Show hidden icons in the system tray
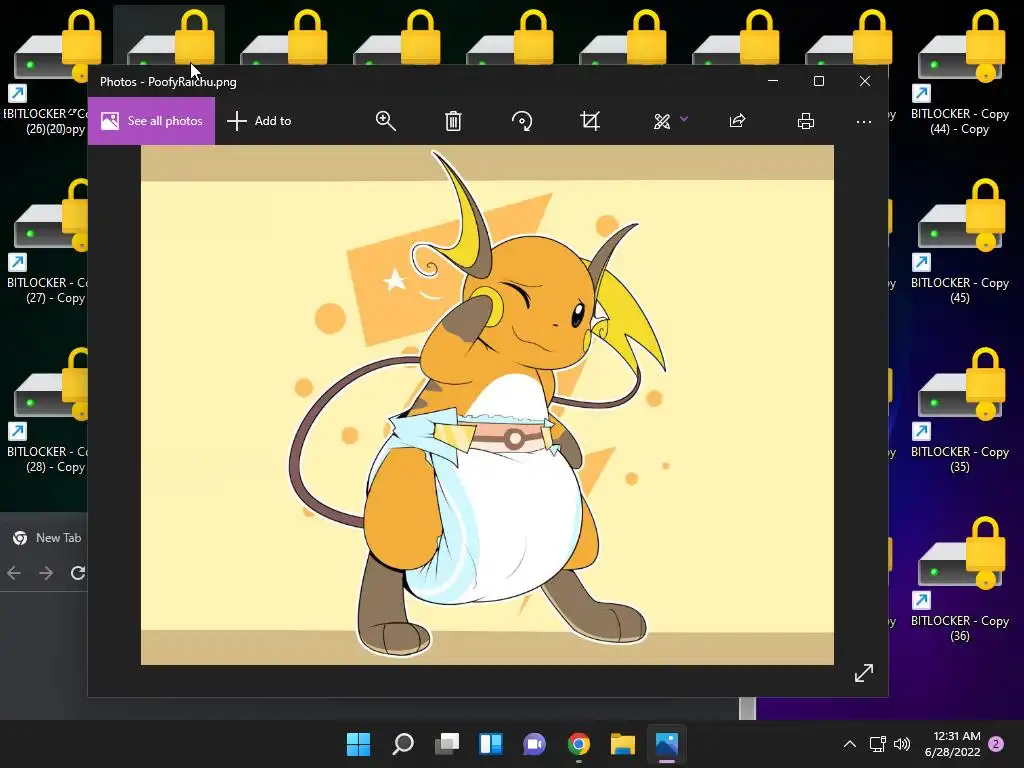The width and height of the screenshot is (1024, 768). (x=850, y=744)
